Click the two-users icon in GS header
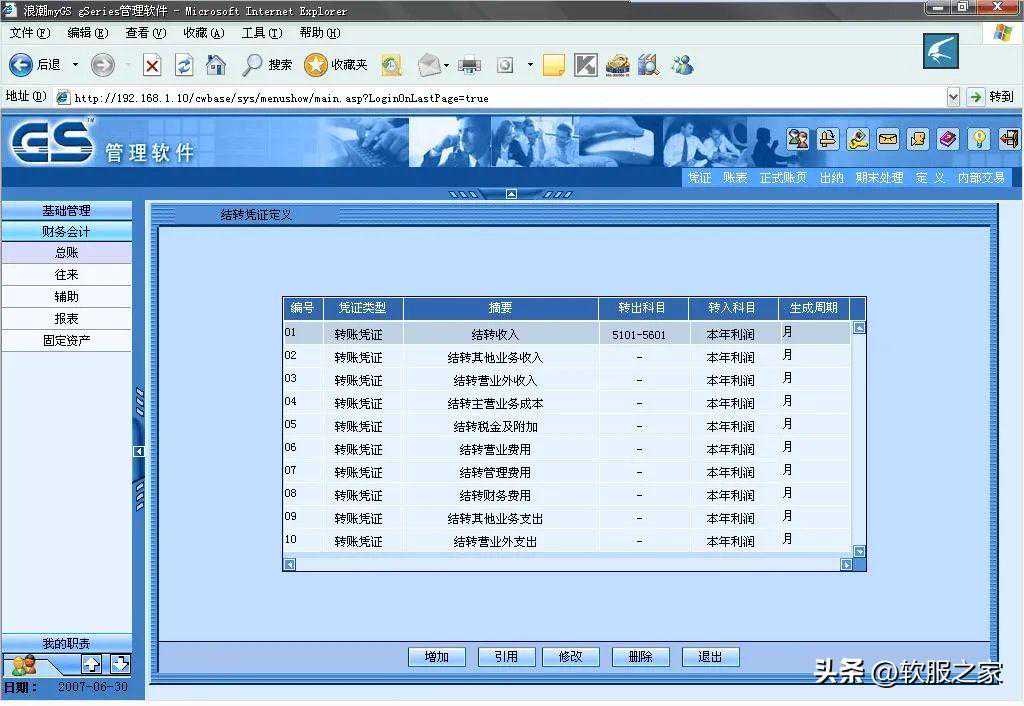Viewport: 1024px width, 706px height. 797,139
